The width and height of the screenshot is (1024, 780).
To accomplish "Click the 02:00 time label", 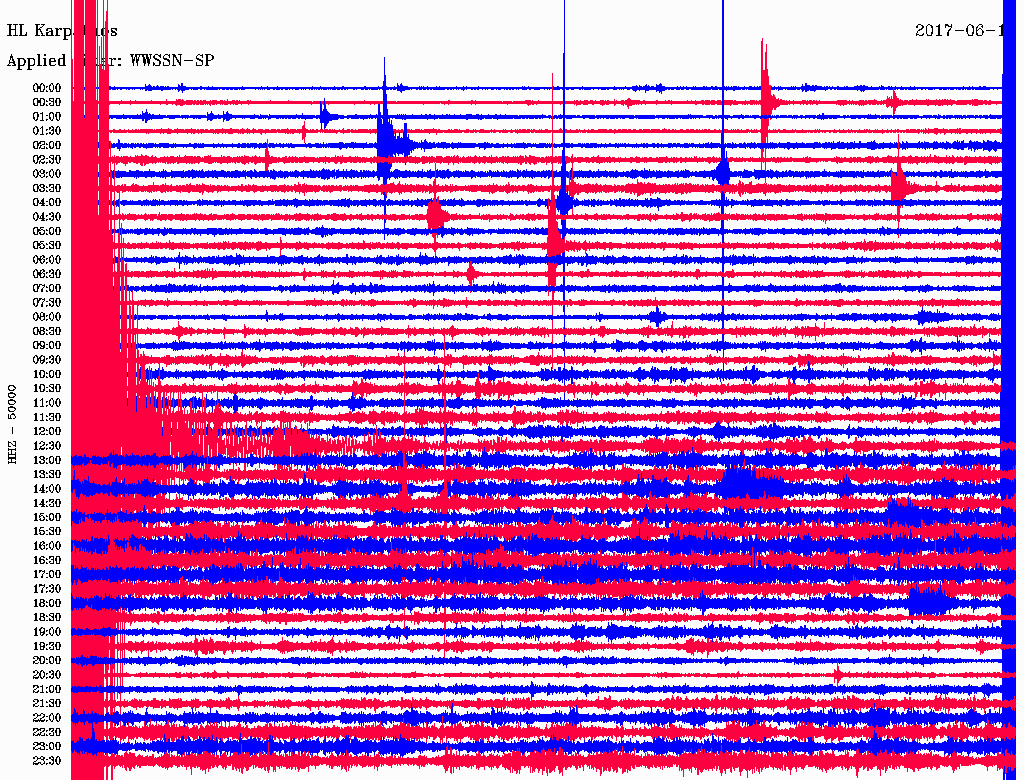I will point(47,145).
